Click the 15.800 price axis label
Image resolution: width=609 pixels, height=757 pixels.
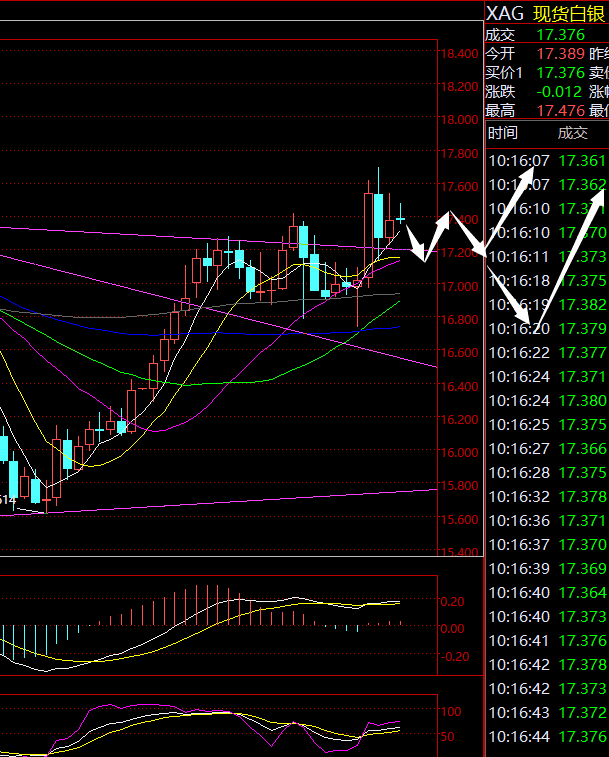click(459, 486)
